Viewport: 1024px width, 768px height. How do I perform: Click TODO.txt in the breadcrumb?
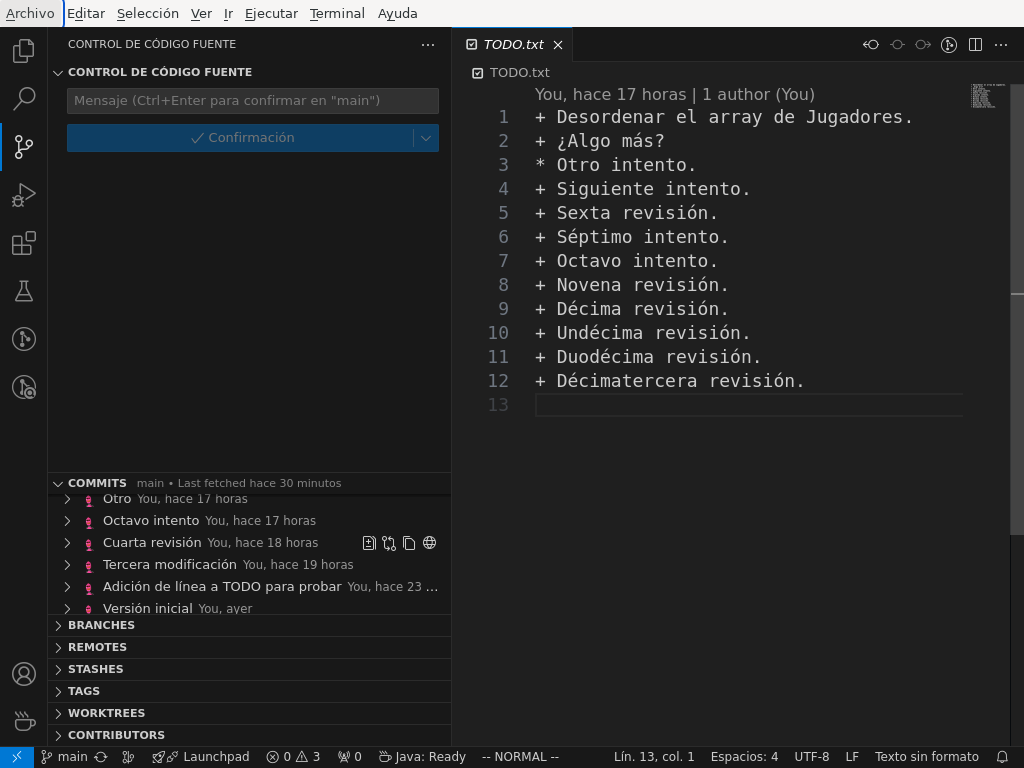click(x=519, y=72)
